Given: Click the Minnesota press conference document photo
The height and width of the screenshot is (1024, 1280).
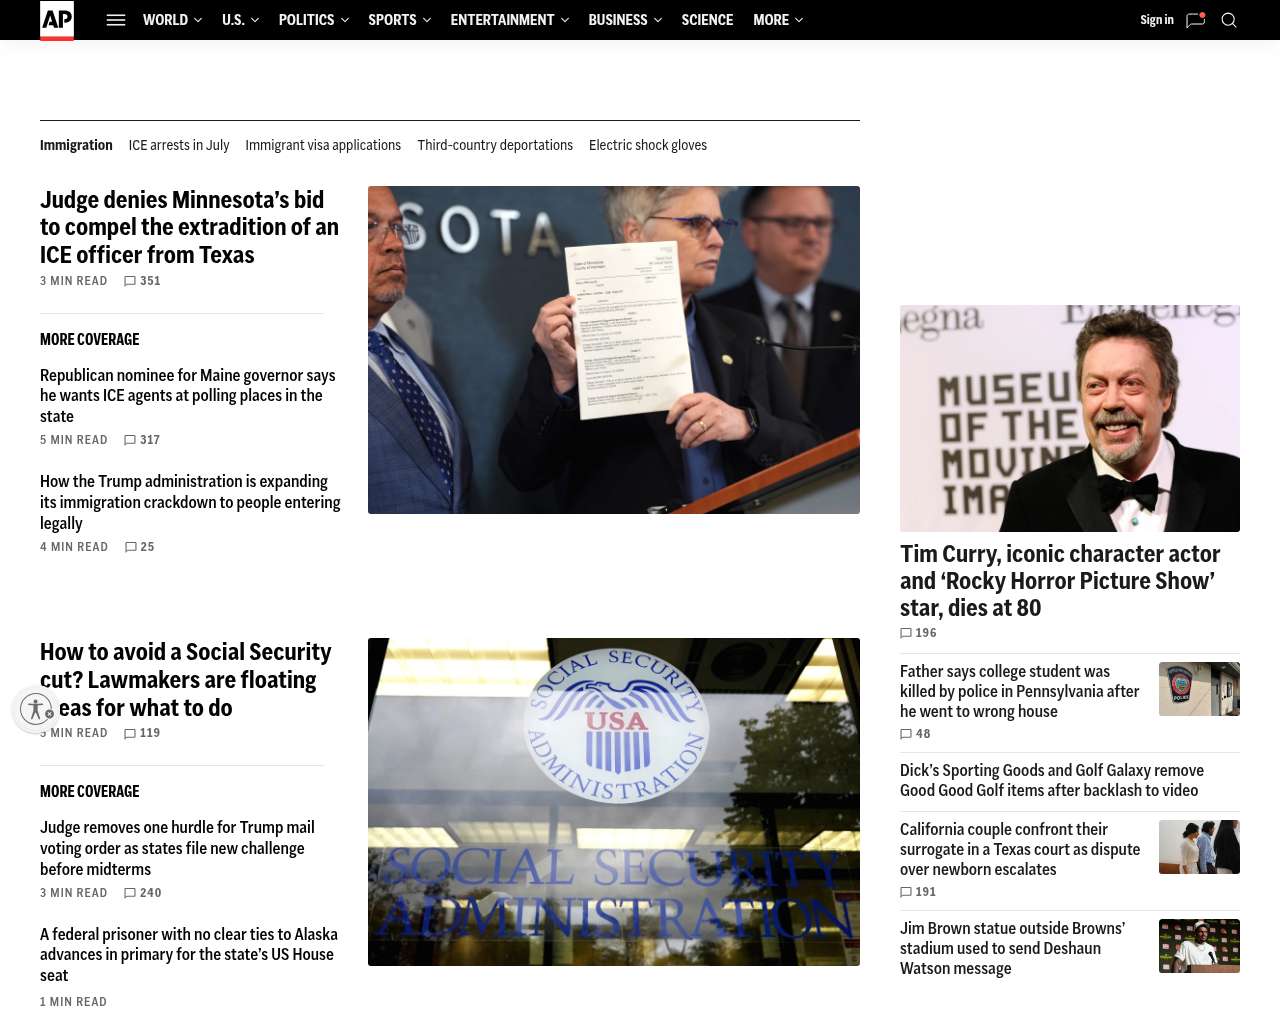Looking at the screenshot, I should pos(614,350).
